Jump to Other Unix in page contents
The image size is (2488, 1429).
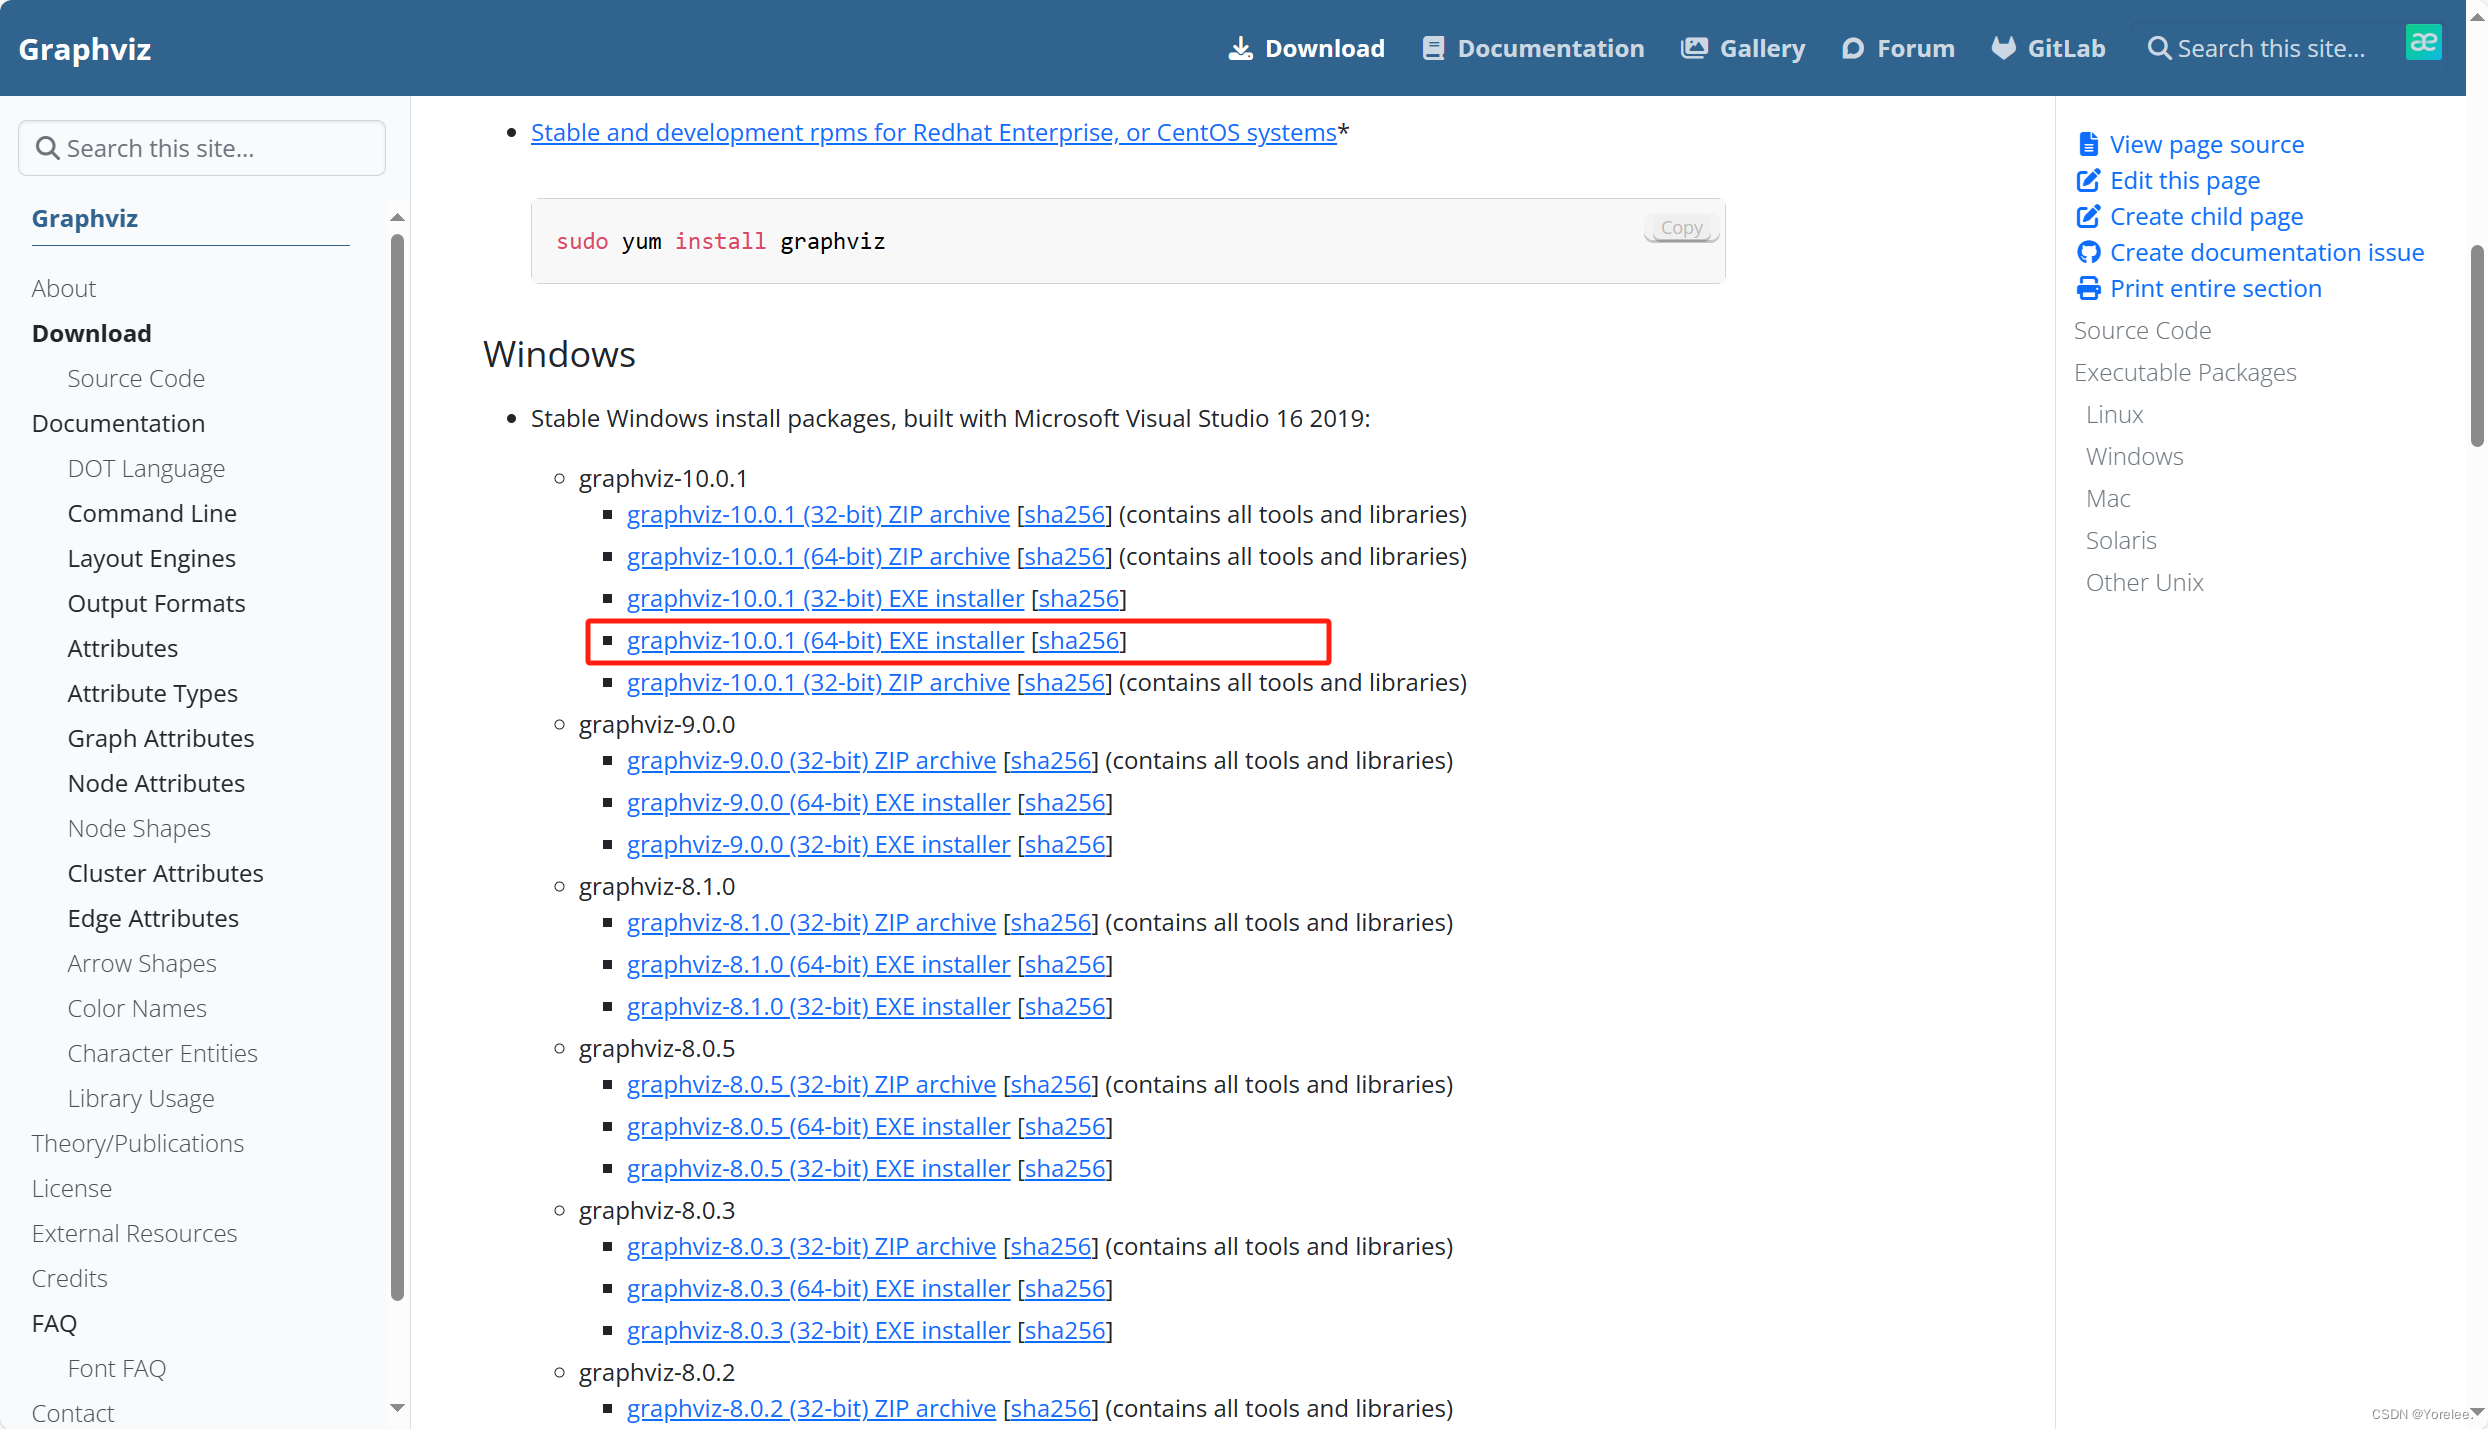point(2145,583)
